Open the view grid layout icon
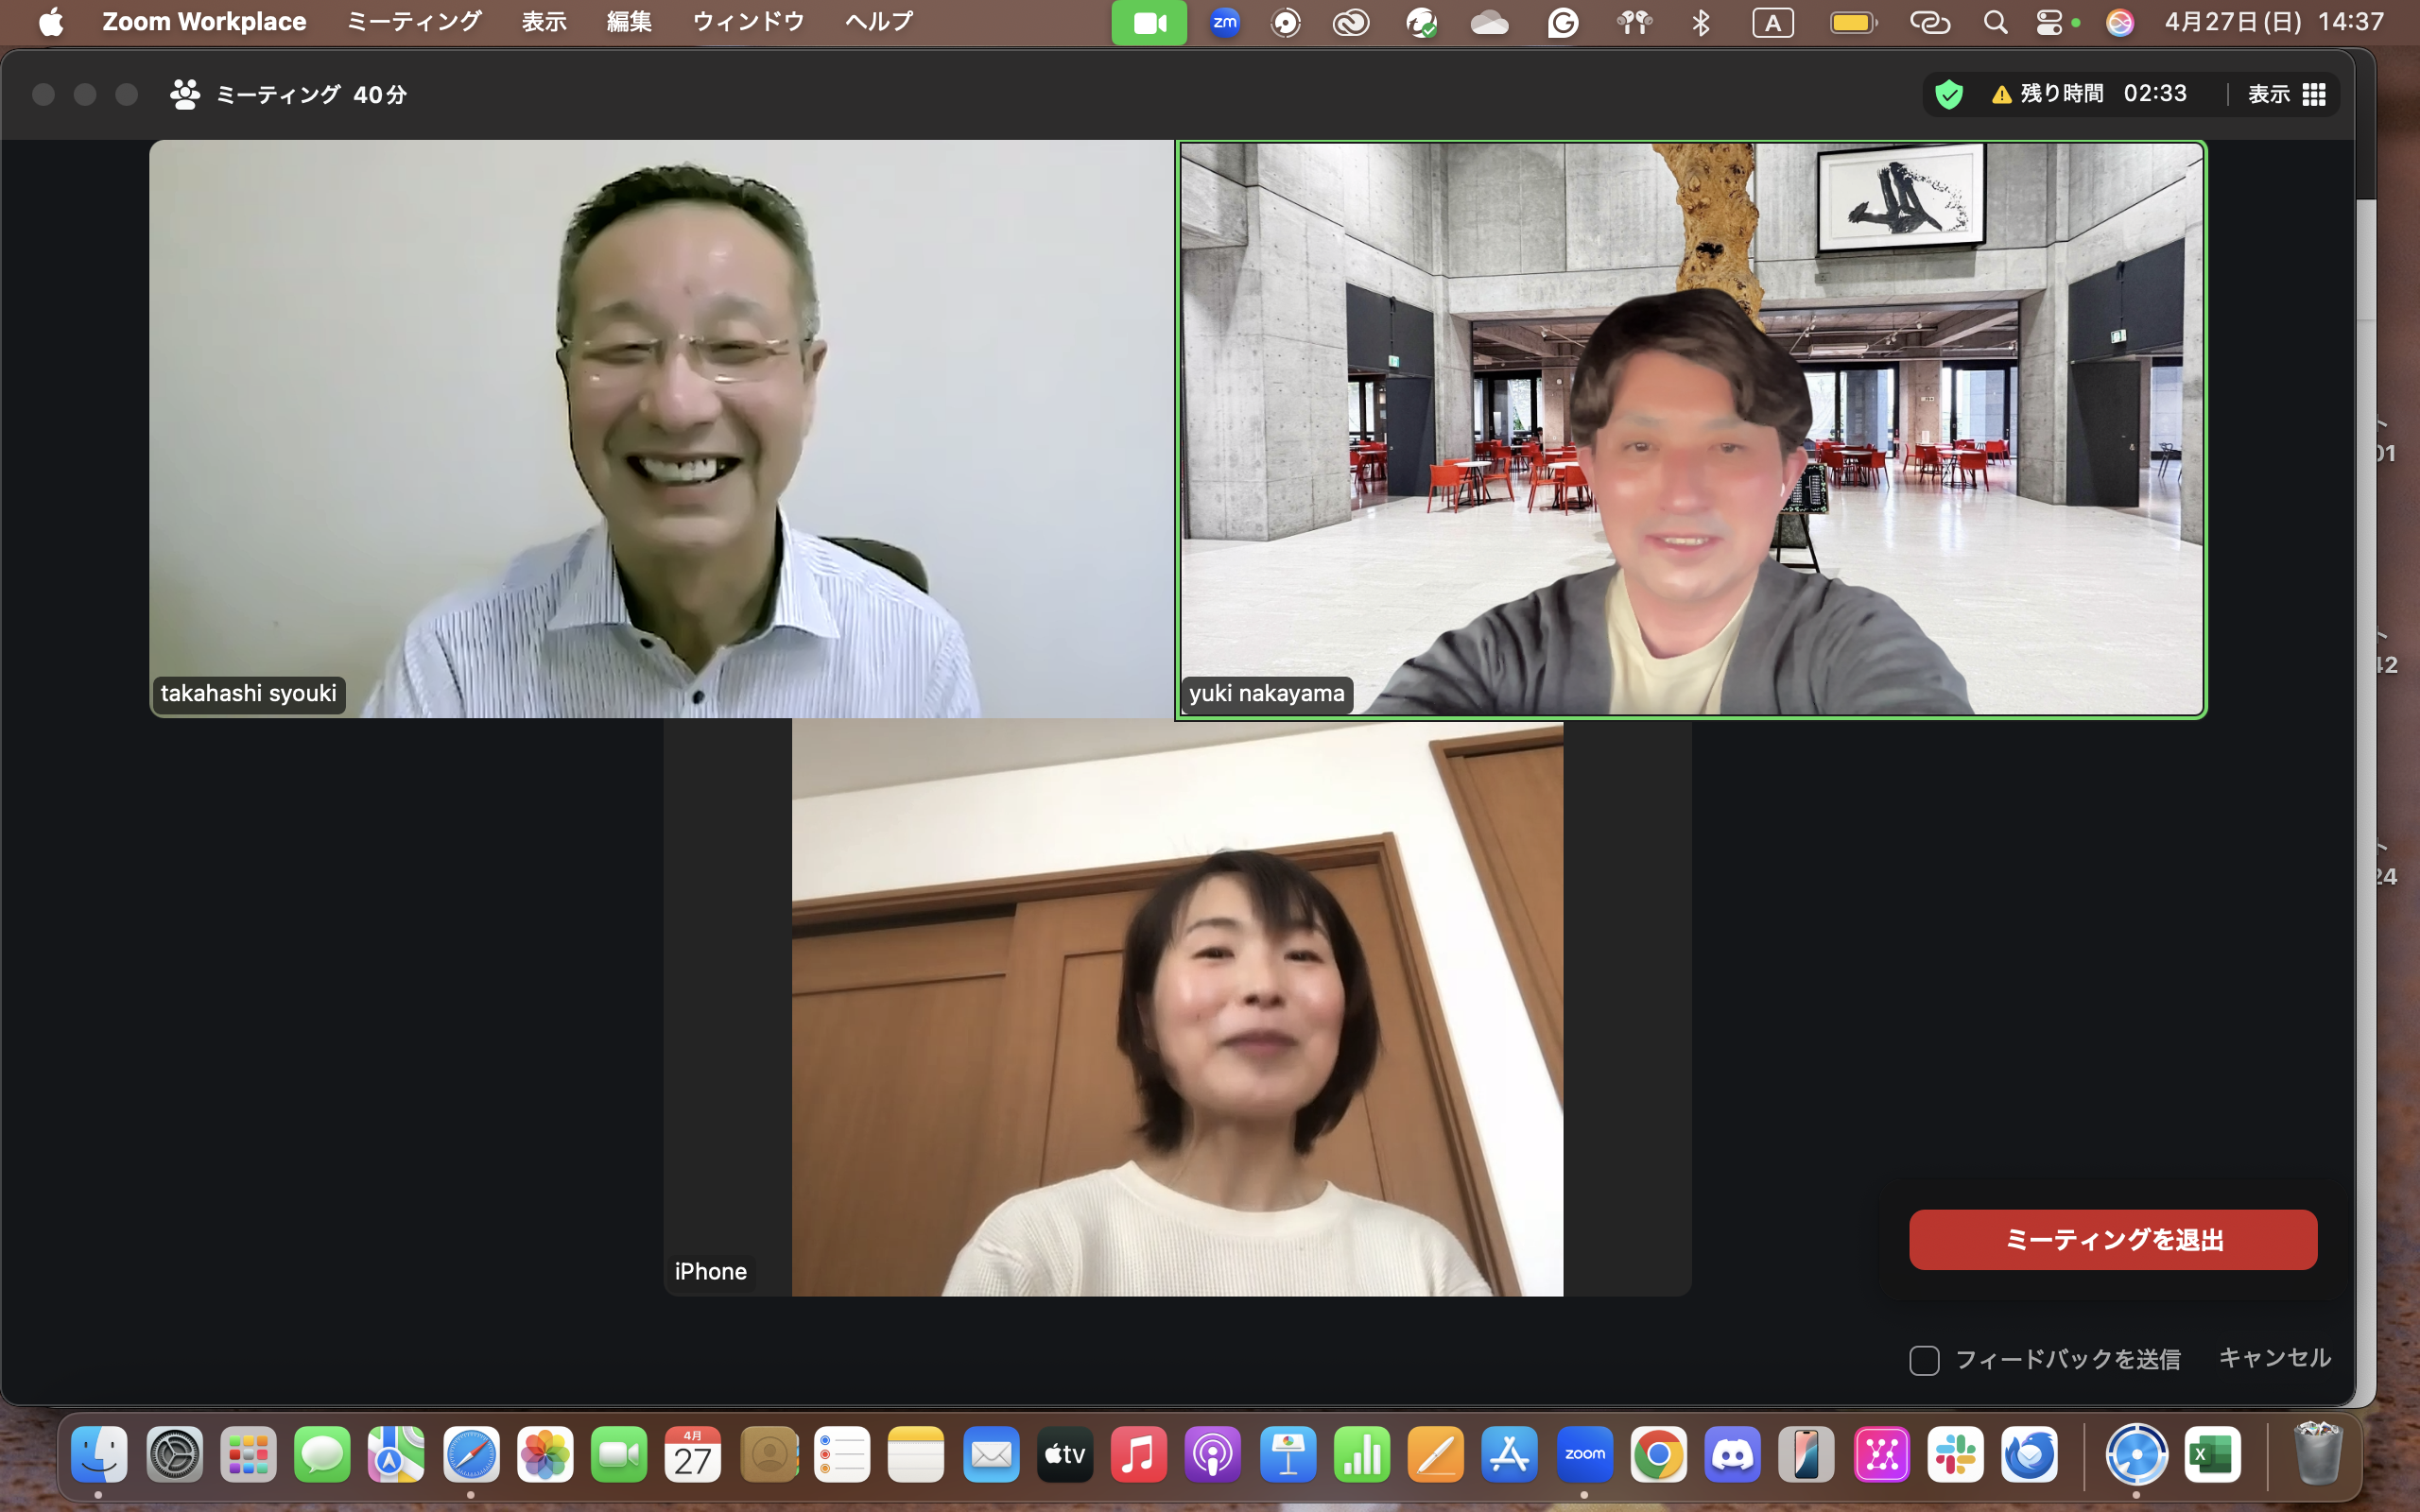This screenshot has height=1512, width=2420. coord(2313,94)
